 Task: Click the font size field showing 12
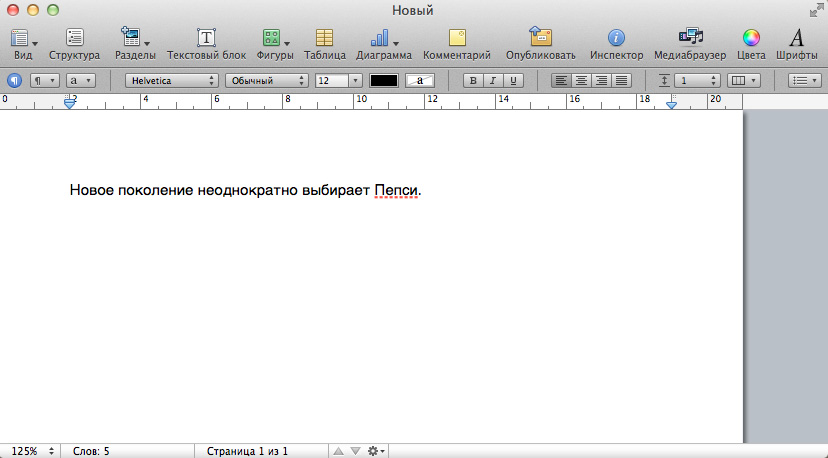point(331,80)
